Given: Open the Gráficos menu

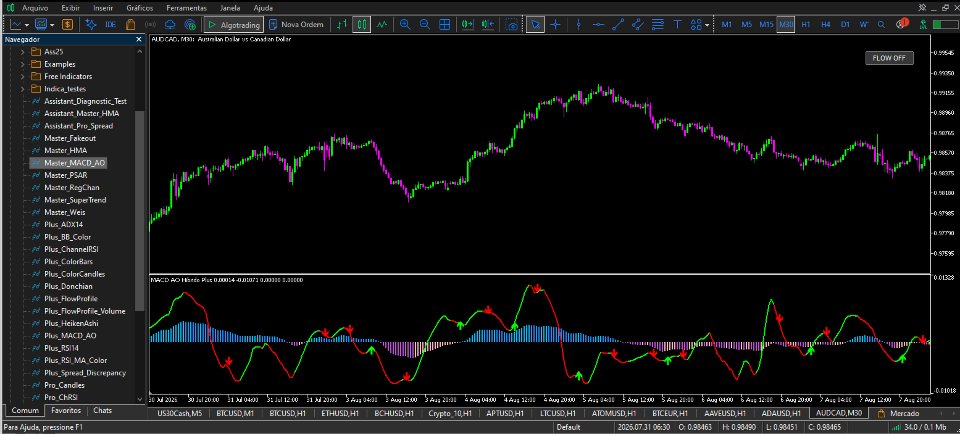Looking at the screenshot, I should click(140, 8).
